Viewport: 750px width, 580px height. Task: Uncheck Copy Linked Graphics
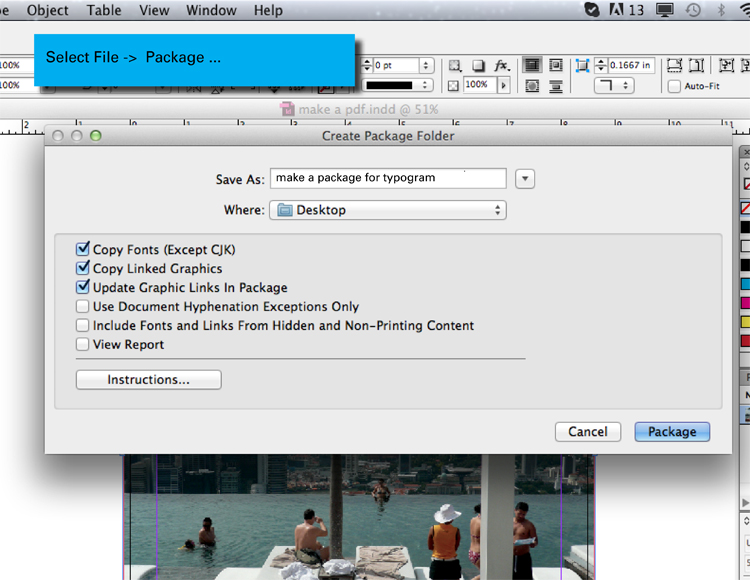(x=83, y=268)
